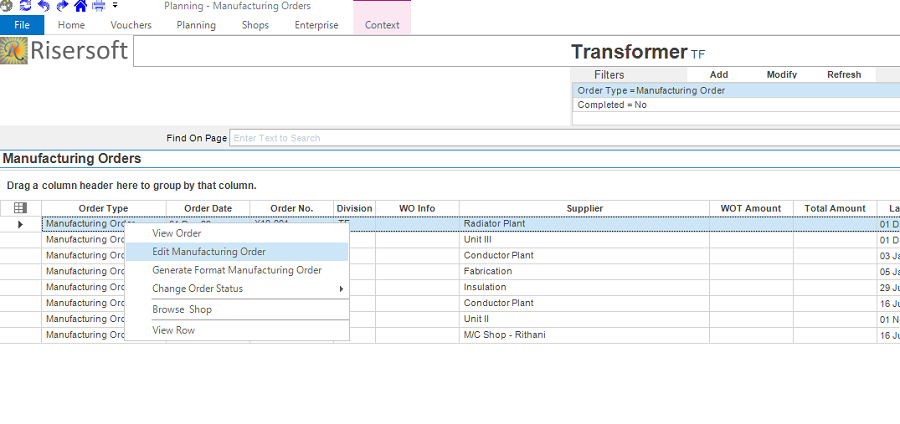Image resolution: width=900 pixels, height=424 pixels.
Task: Click the refresh icon in quick access toolbar
Action: coord(25,6)
